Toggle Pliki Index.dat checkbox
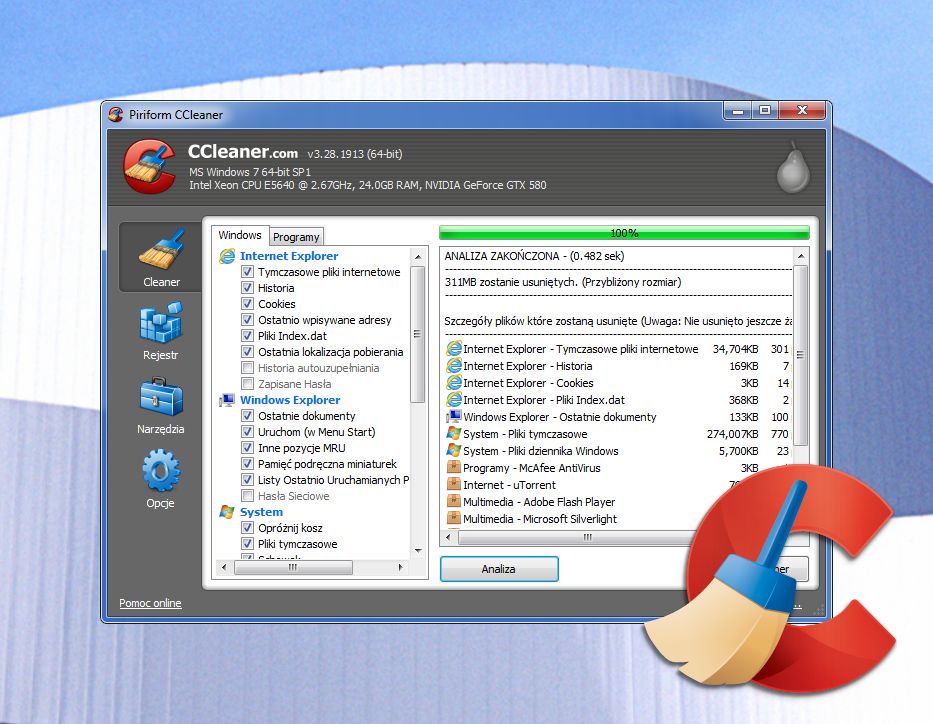 pos(248,336)
